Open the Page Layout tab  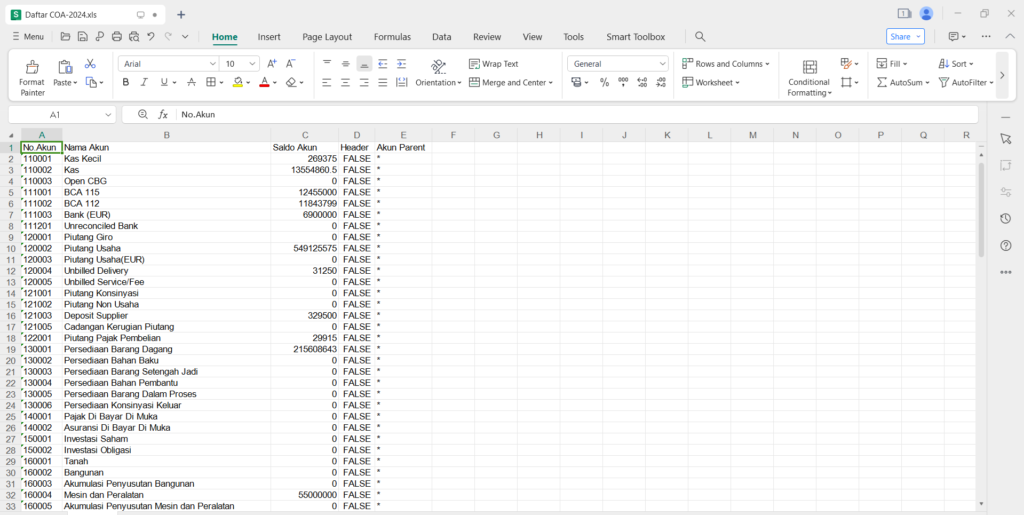pyautogui.click(x=327, y=37)
